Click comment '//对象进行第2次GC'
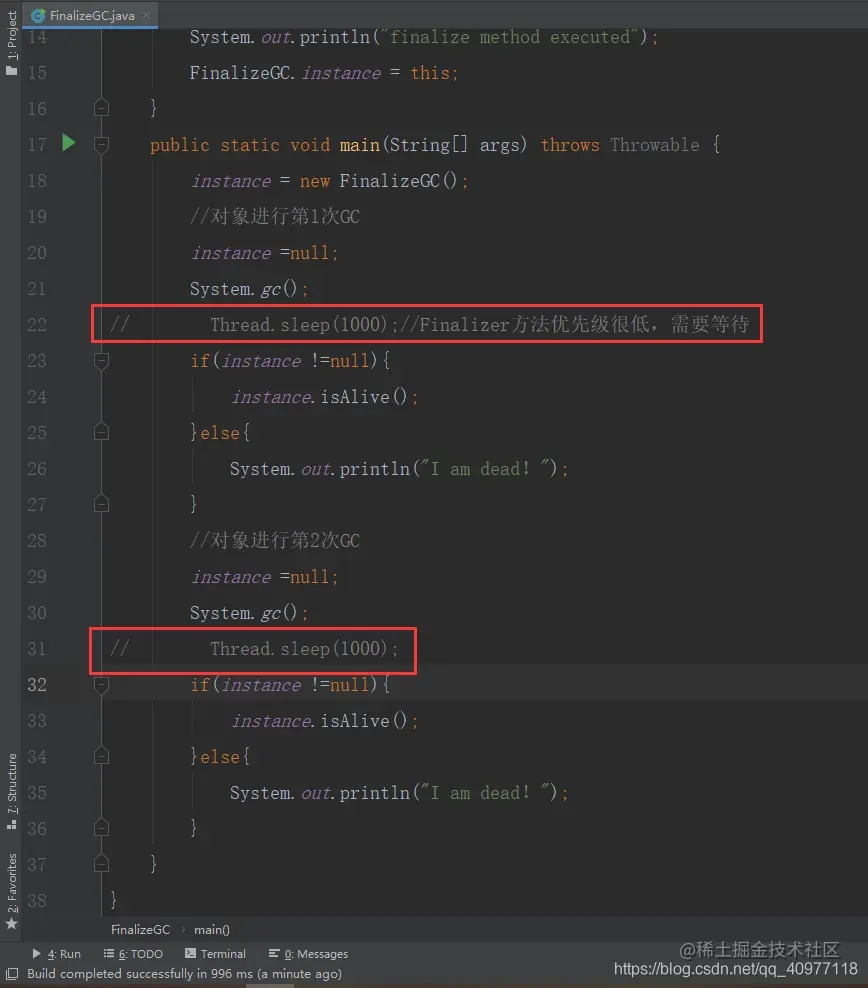Screen dimensions: 868x988 [275, 541]
